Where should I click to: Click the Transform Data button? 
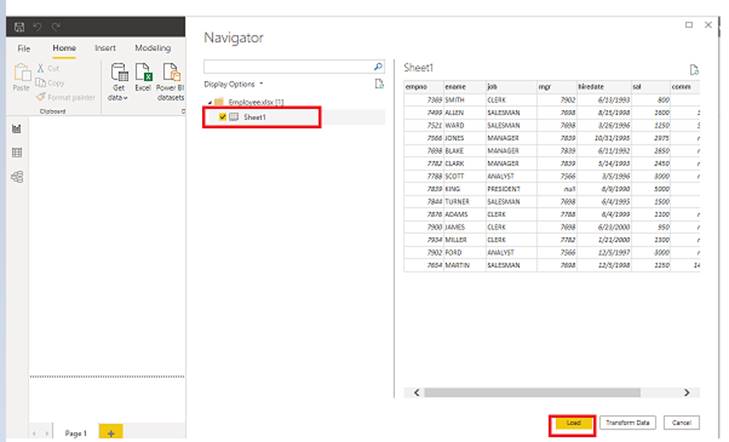point(628,422)
